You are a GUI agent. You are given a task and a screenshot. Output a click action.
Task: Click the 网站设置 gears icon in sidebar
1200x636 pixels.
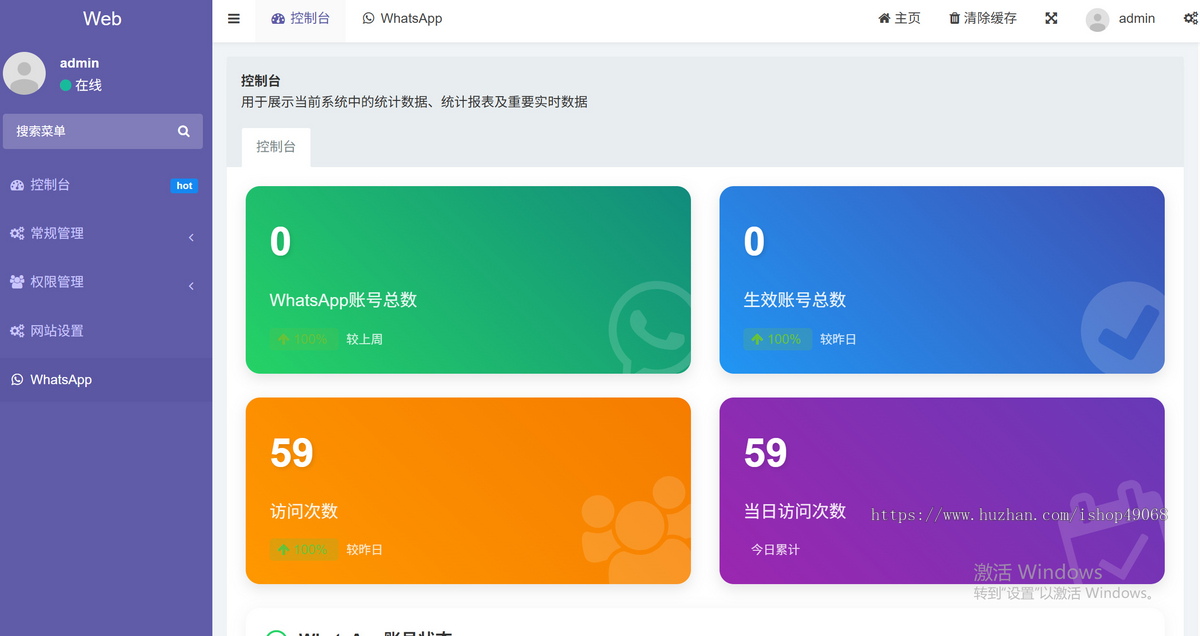point(17,331)
